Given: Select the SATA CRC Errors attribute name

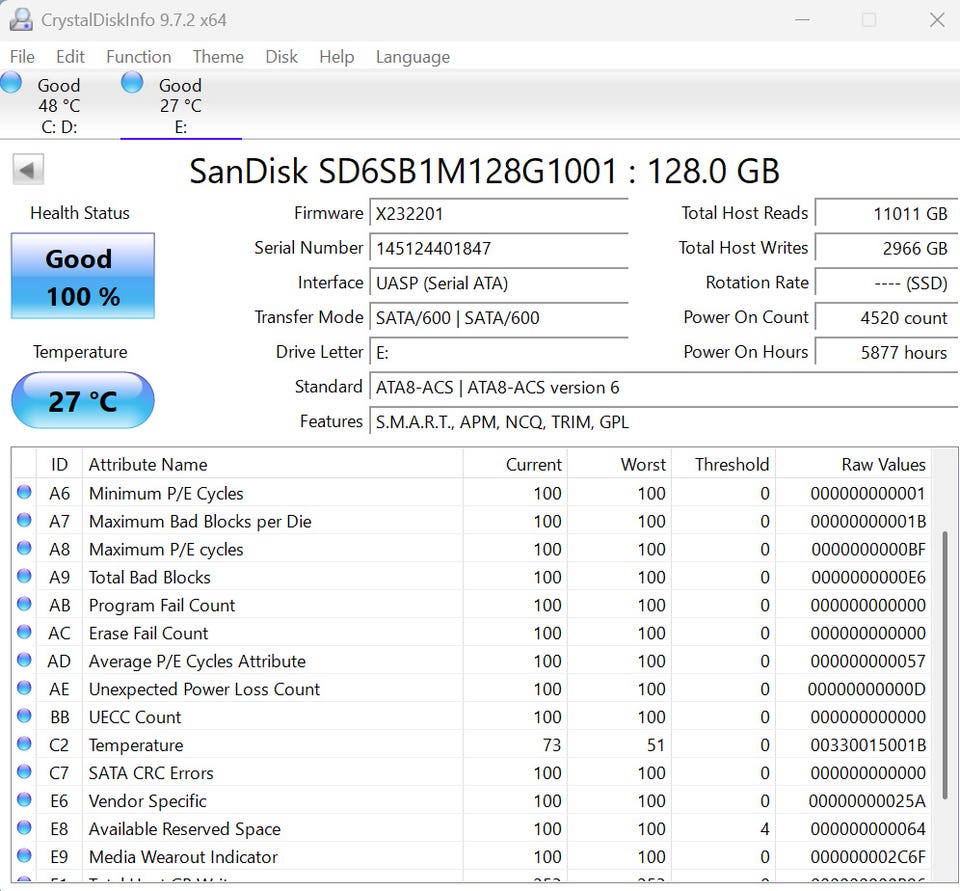Looking at the screenshot, I should (151, 773).
